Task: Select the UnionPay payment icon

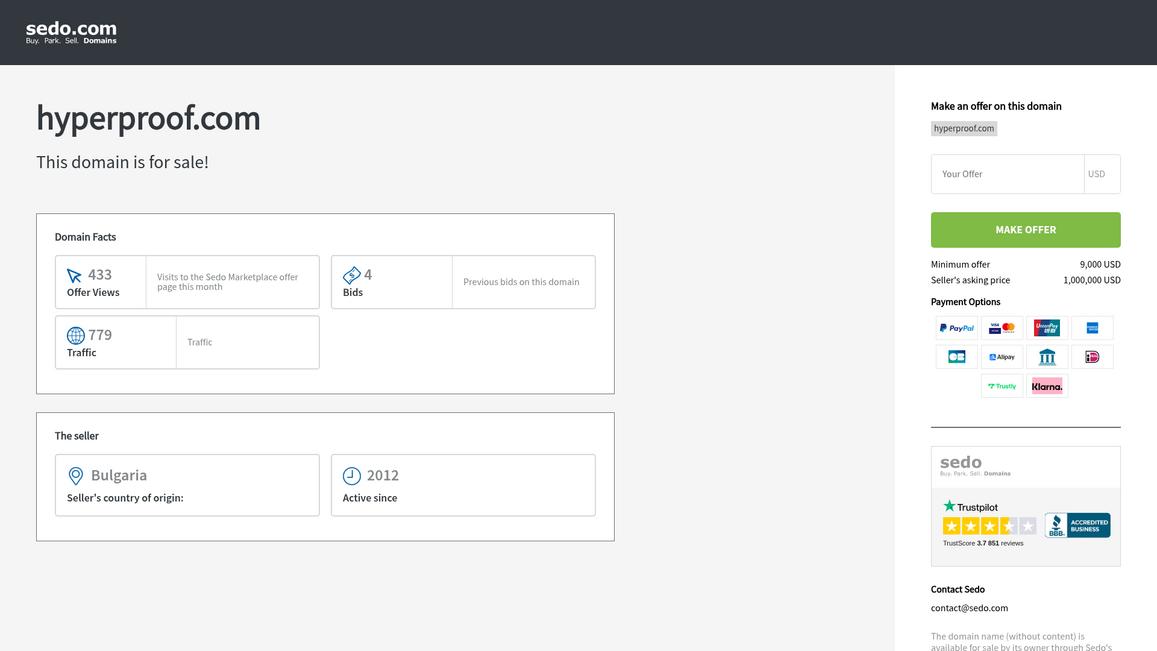Action: click(x=1047, y=328)
